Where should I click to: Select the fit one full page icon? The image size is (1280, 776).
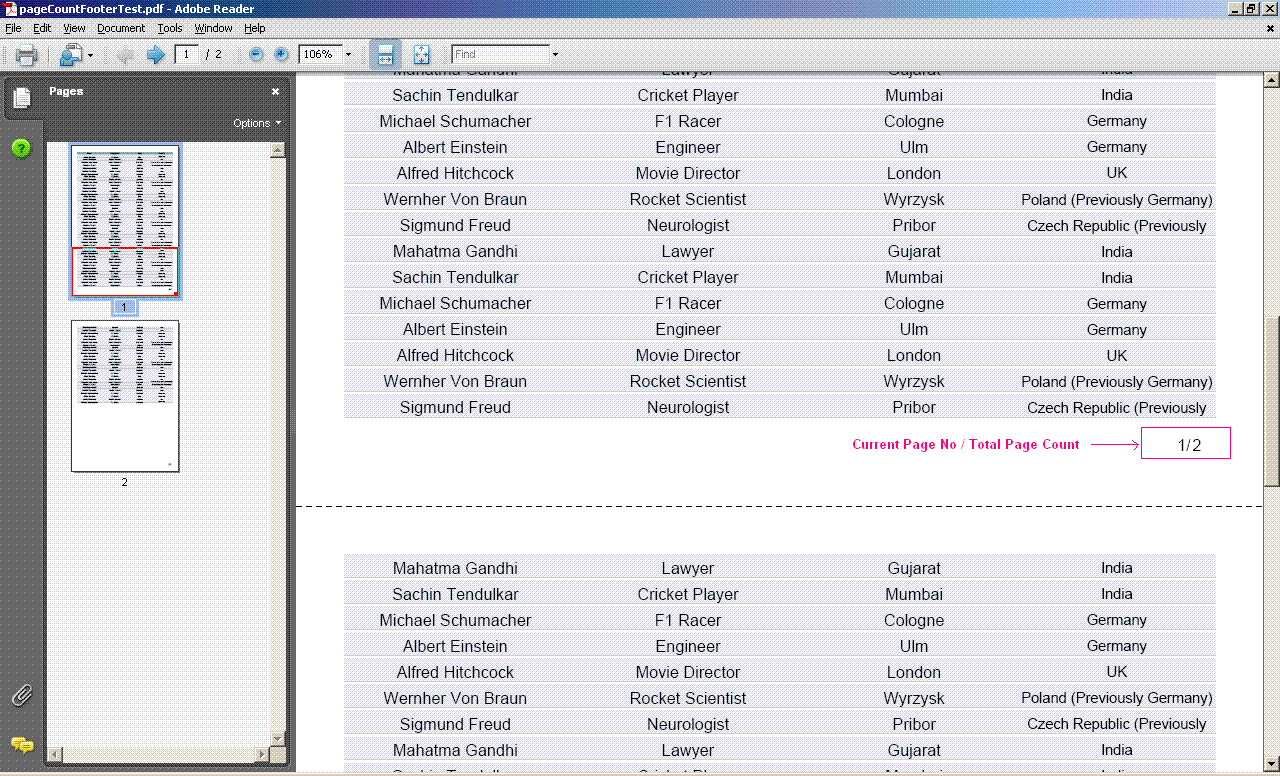coord(421,55)
